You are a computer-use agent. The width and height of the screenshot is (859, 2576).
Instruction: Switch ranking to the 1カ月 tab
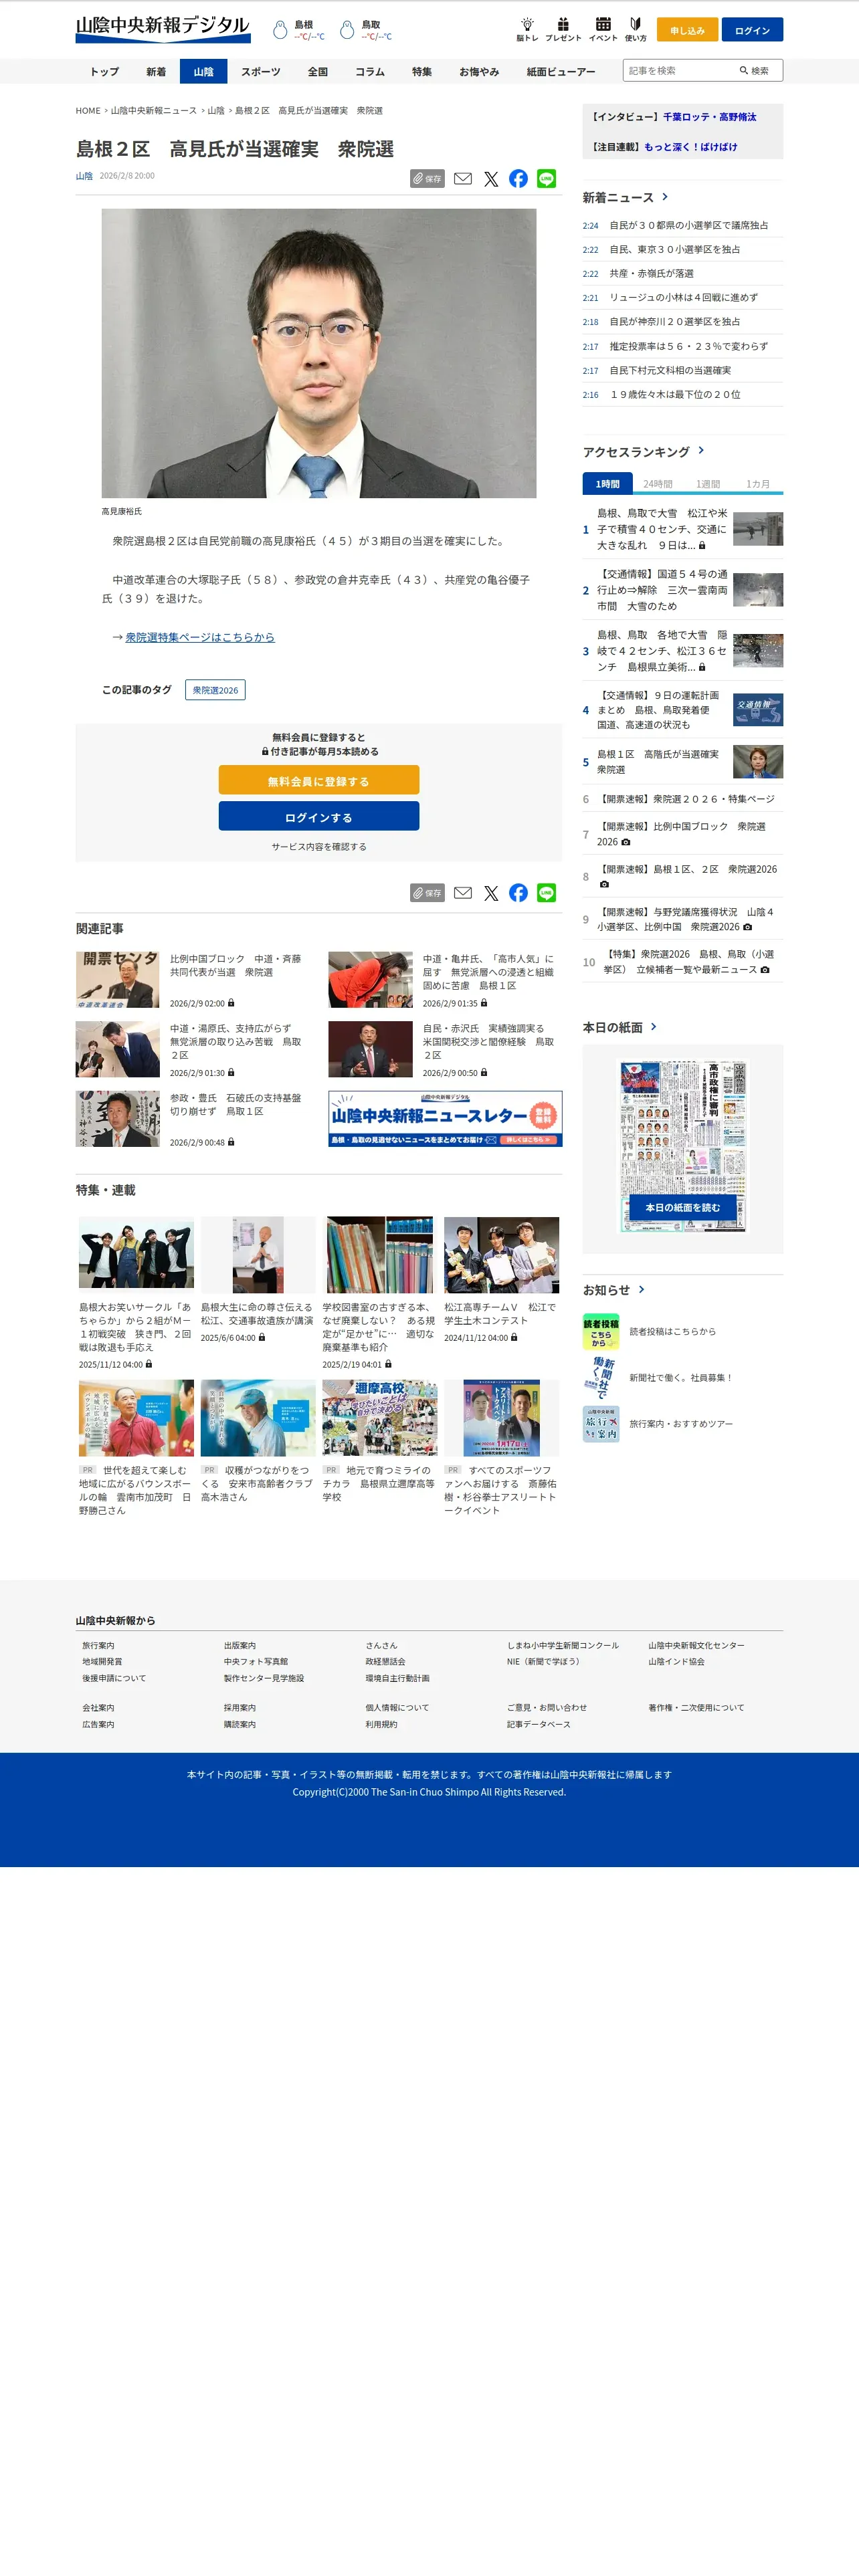click(x=758, y=483)
